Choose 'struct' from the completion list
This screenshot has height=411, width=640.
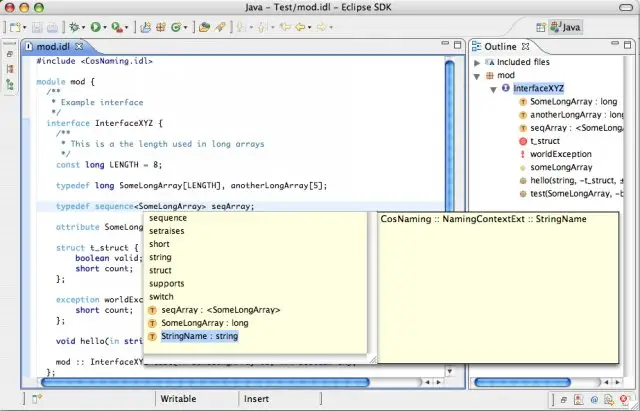(160, 270)
